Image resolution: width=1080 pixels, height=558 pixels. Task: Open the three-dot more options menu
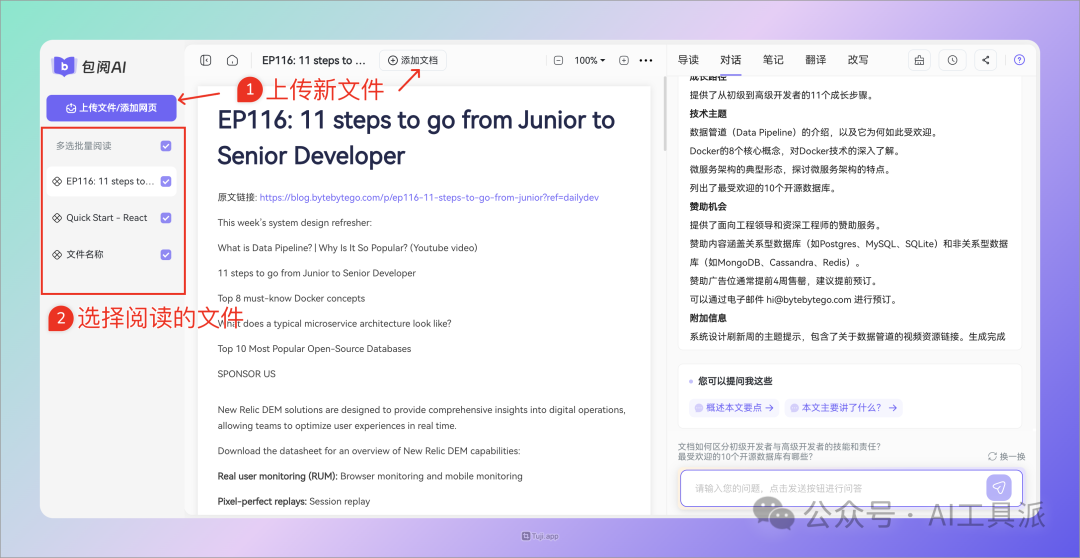(646, 60)
